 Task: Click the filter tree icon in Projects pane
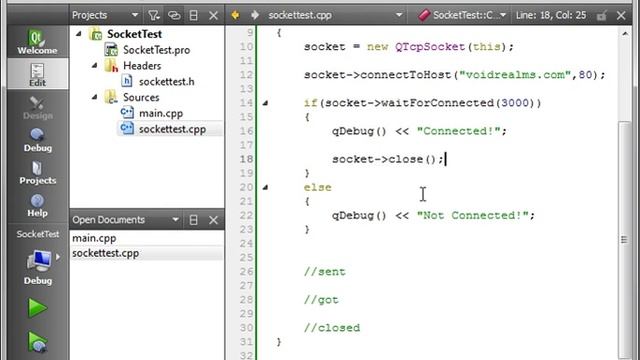[x=153, y=16]
